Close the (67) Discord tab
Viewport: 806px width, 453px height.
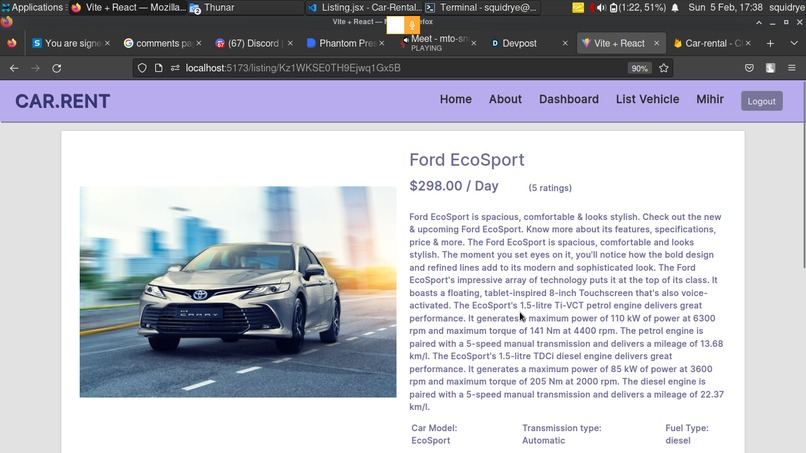[x=290, y=43]
